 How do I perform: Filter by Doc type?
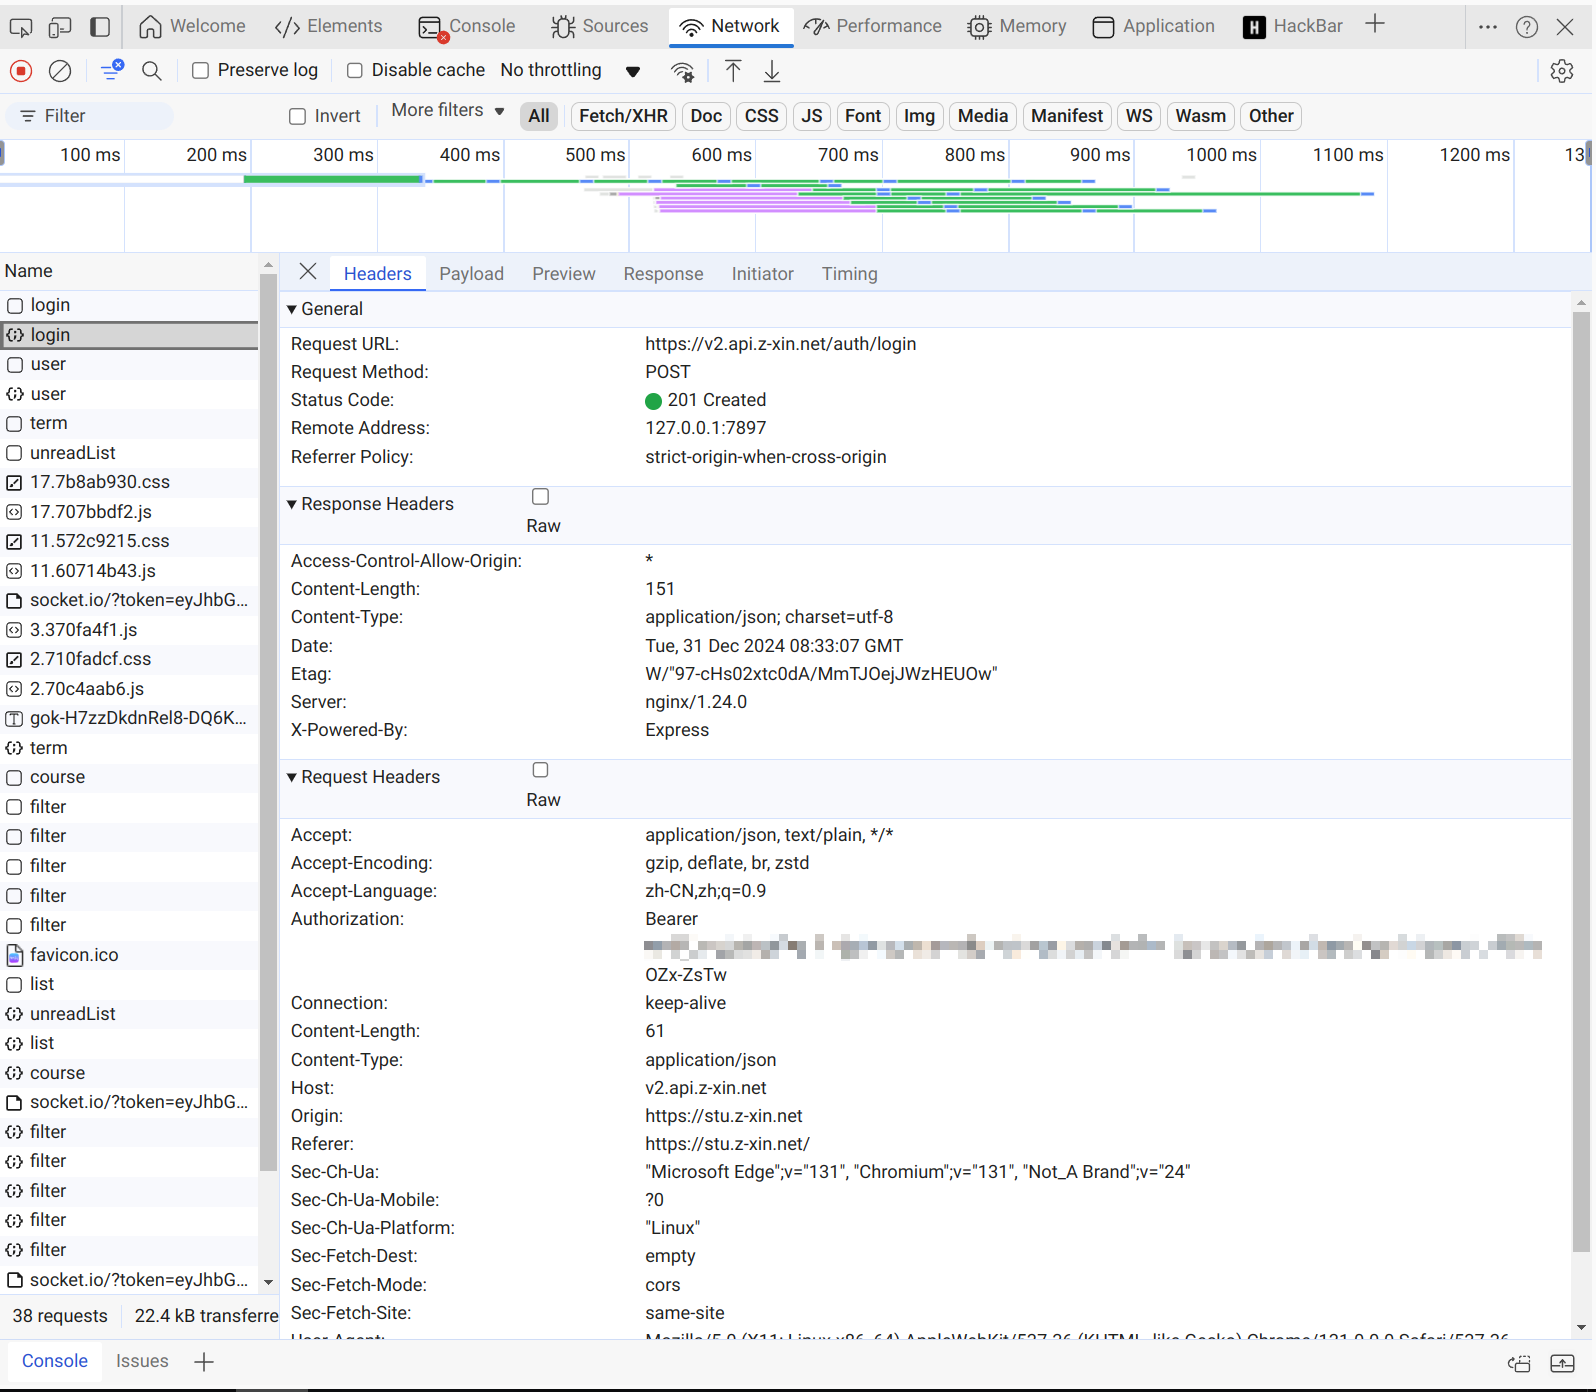[706, 116]
